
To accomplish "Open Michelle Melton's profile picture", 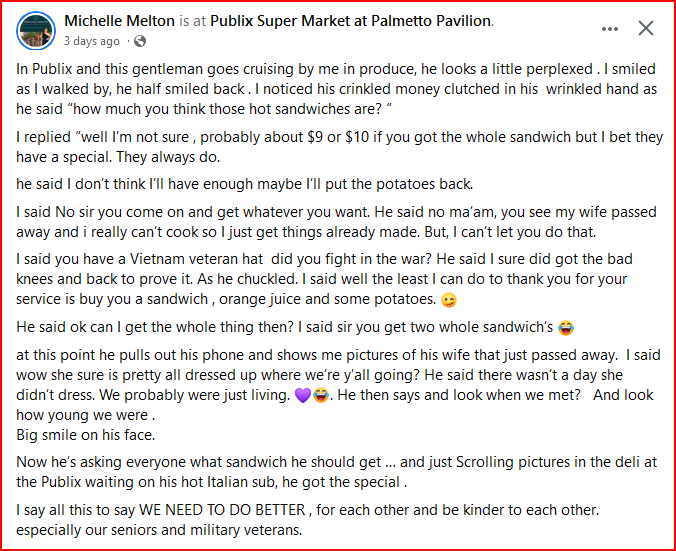I will (x=36, y=32).
